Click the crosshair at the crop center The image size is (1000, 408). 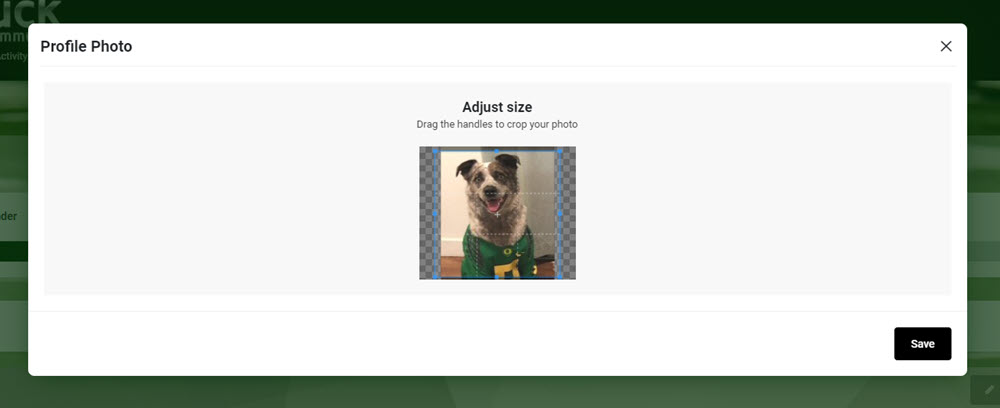pyautogui.click(x=497, y=214)
